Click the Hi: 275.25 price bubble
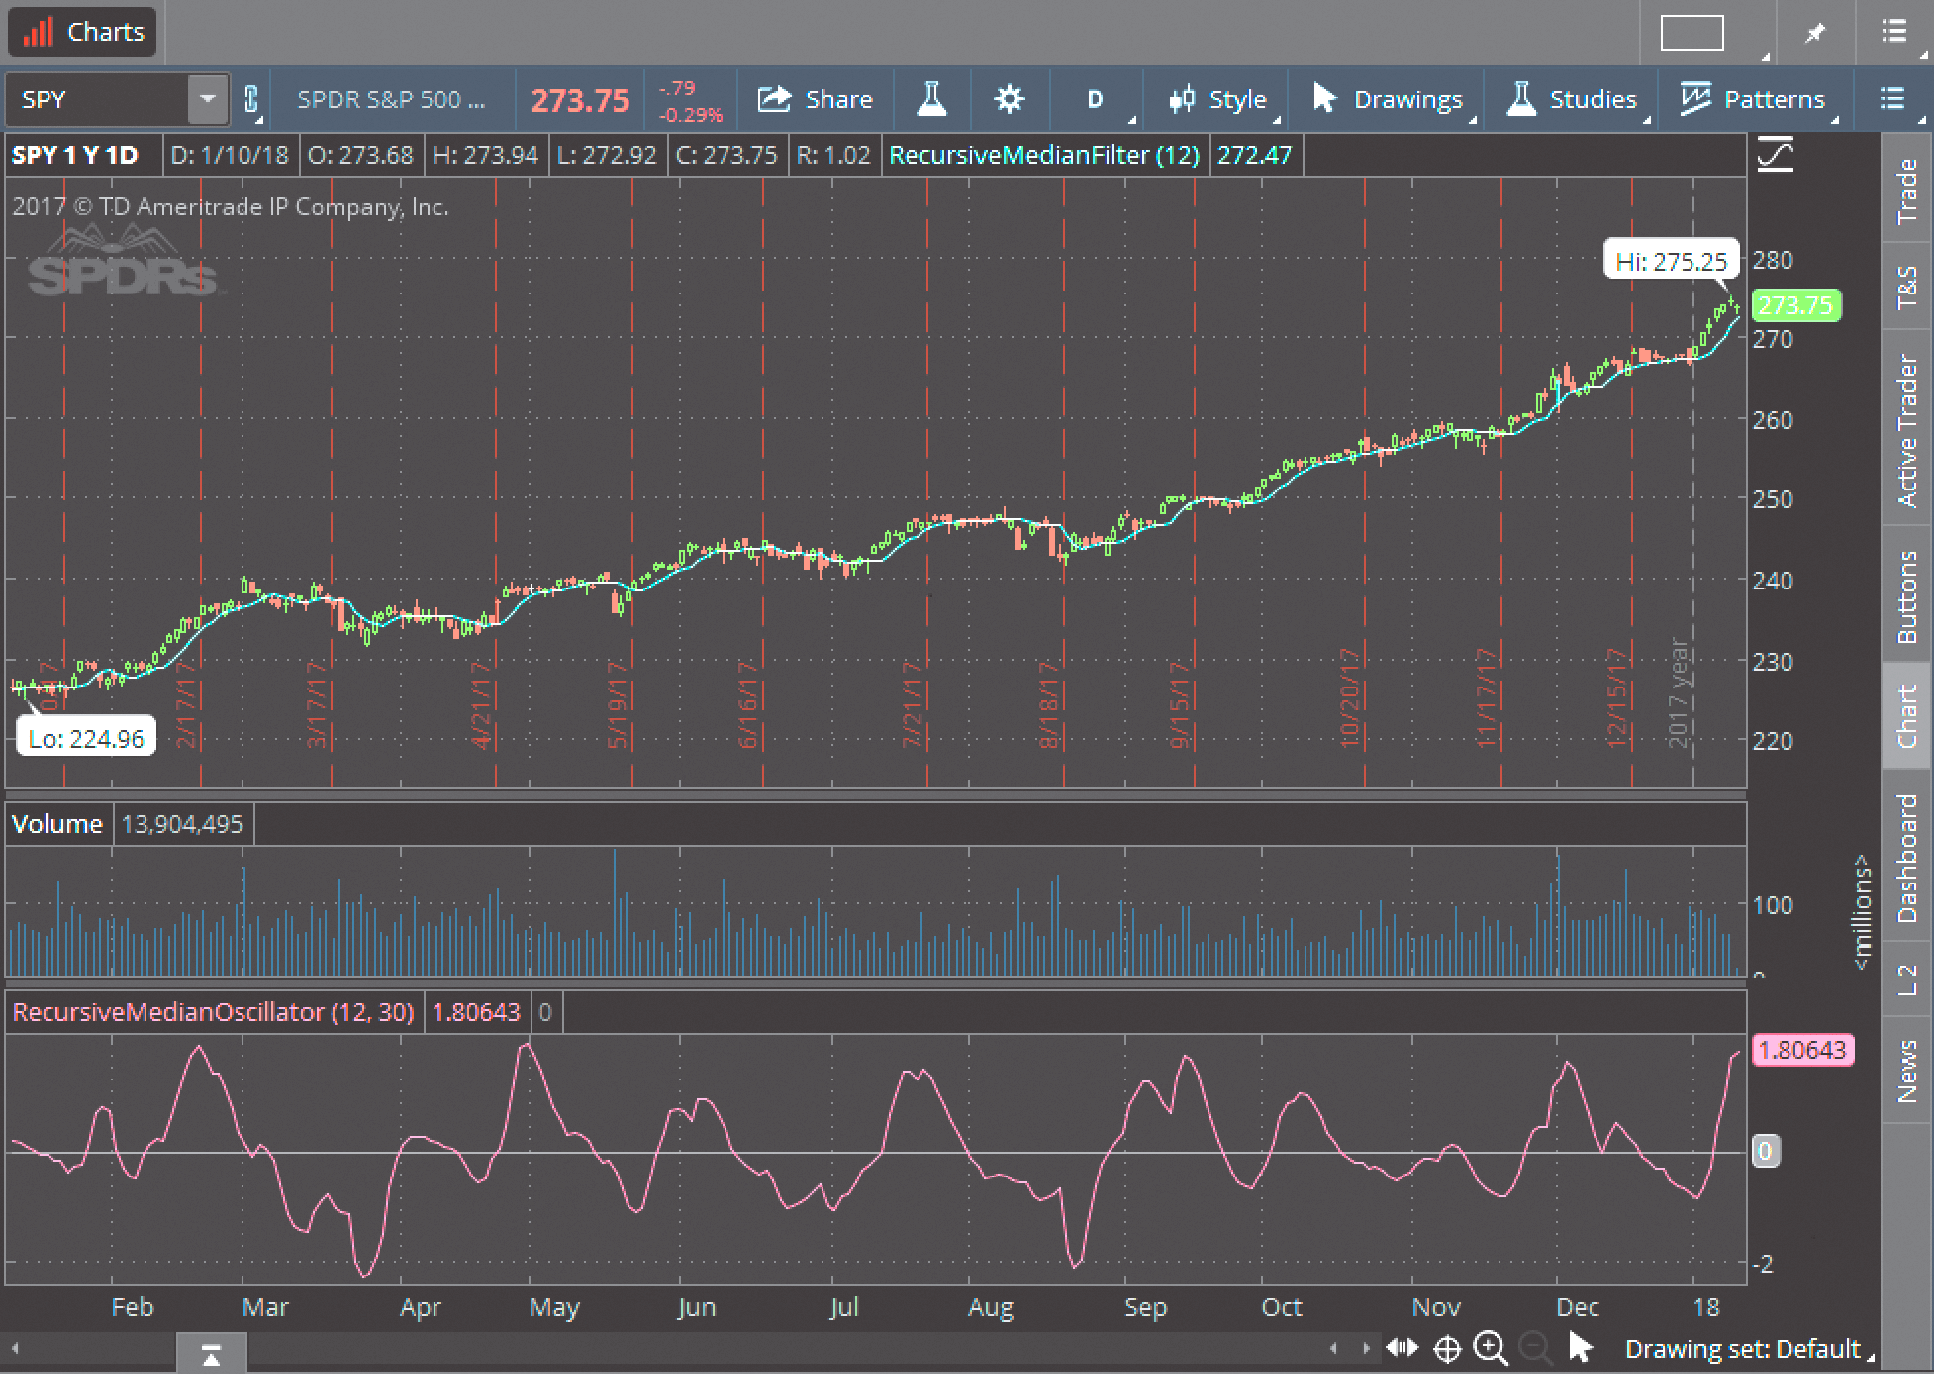The width and height of the screenshot is (1934, 1374). pos(1671,262)
